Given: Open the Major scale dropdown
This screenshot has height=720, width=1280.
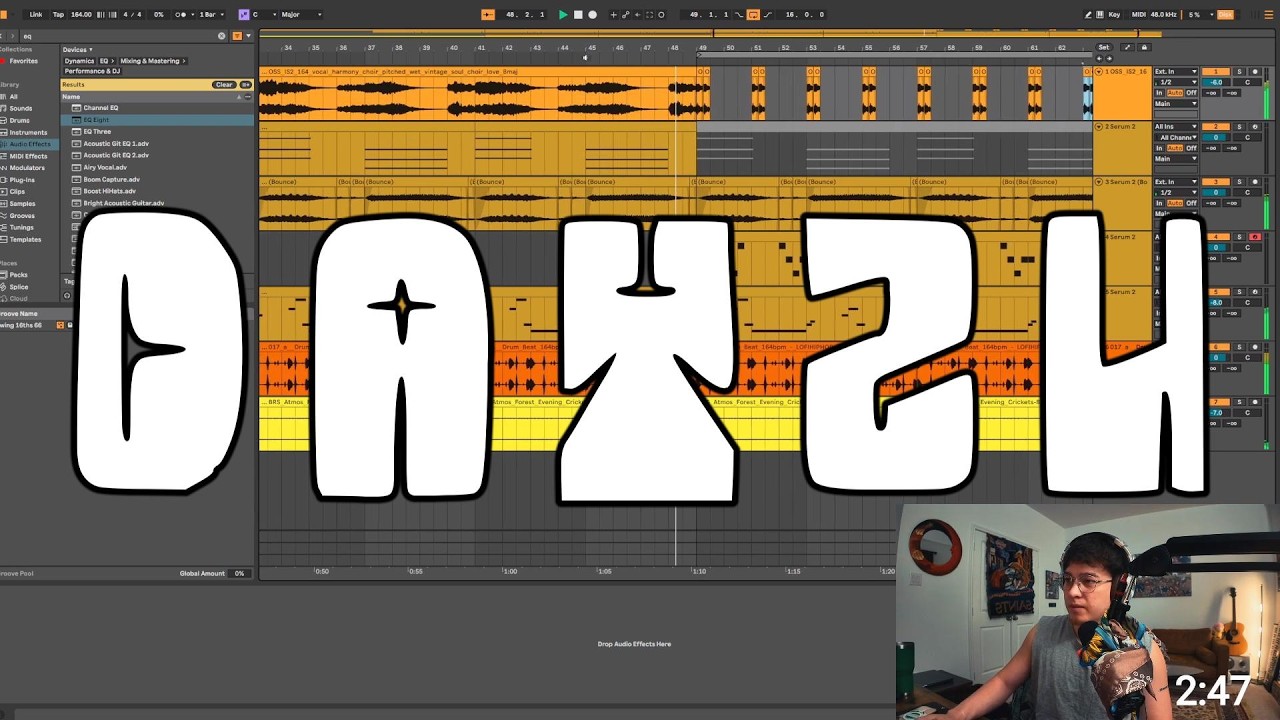Looking at the screenshot, I should [302, 15].
